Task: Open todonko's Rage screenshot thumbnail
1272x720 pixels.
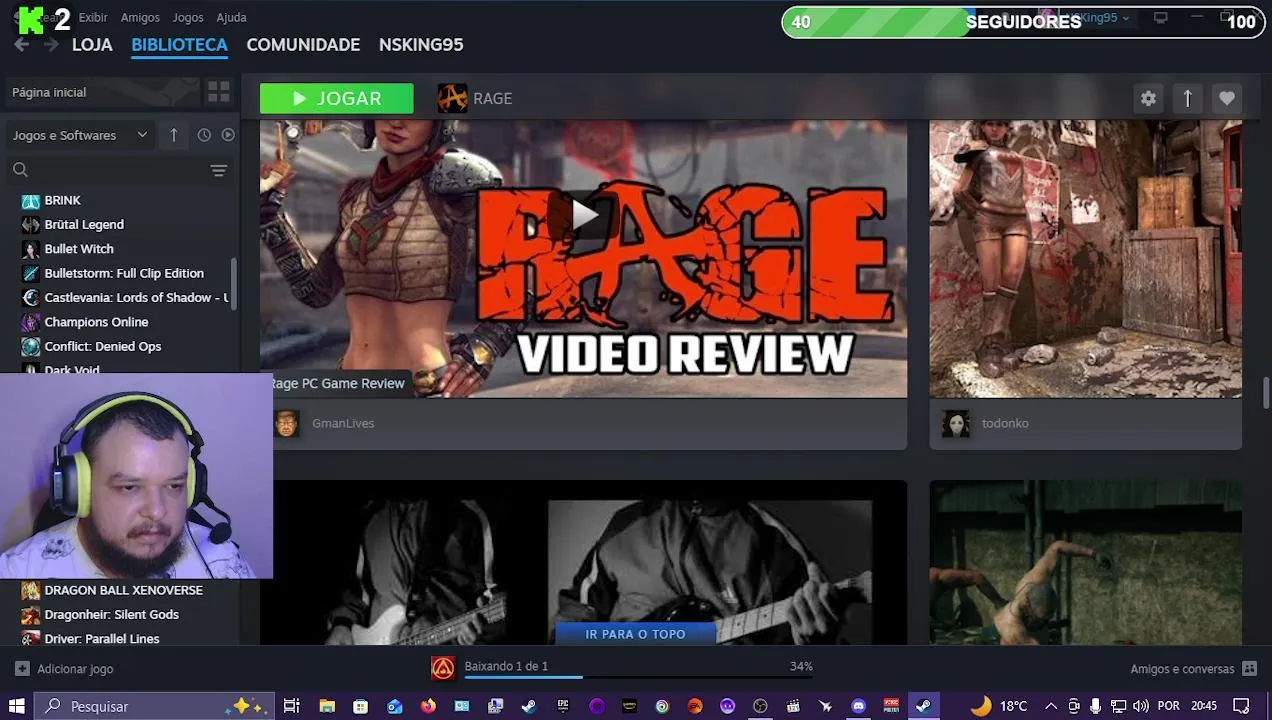Action: click(x=1085, y=259)
